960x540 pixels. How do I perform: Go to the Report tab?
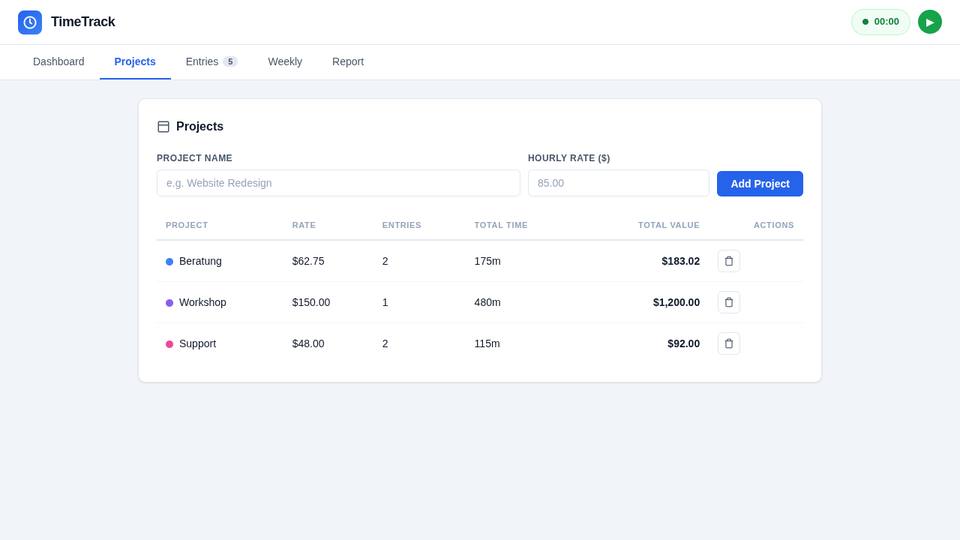tap(348, 62)
